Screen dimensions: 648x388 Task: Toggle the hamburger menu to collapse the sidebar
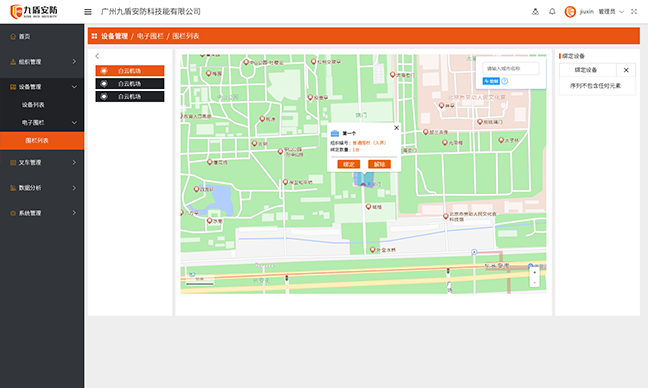tap(88, 12)
